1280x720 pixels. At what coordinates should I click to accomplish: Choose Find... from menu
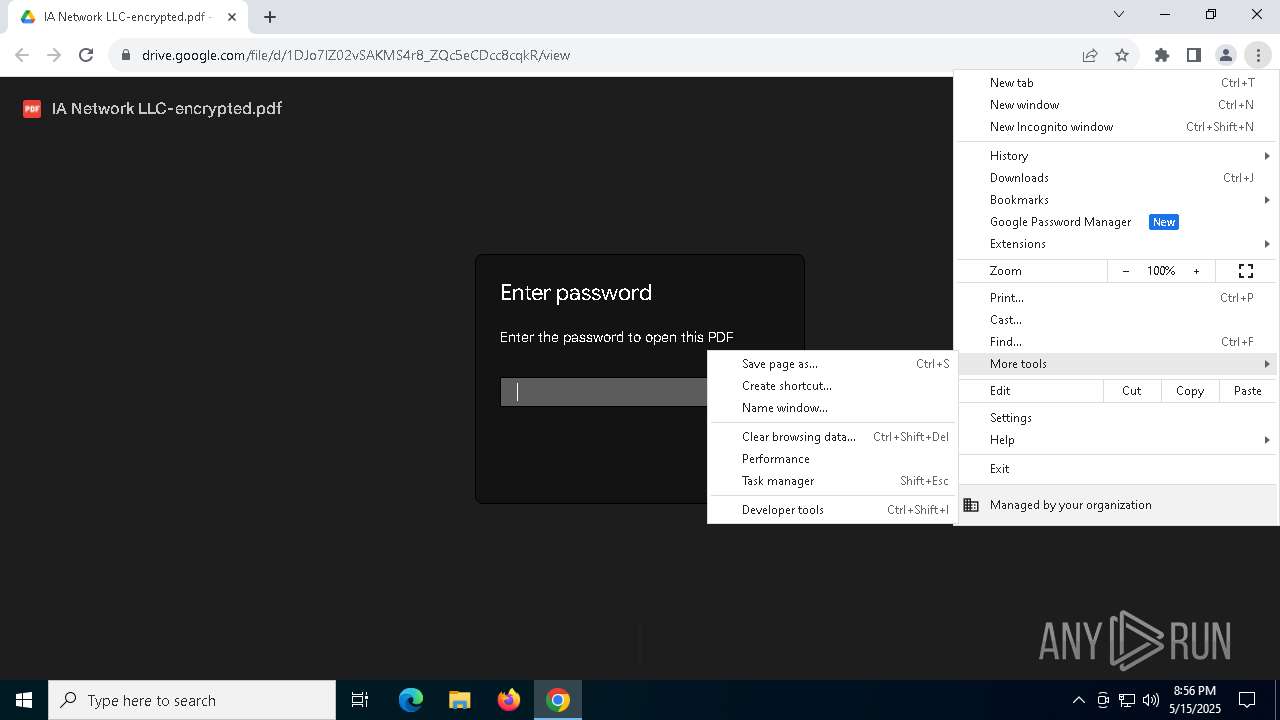click(1116, 342)
